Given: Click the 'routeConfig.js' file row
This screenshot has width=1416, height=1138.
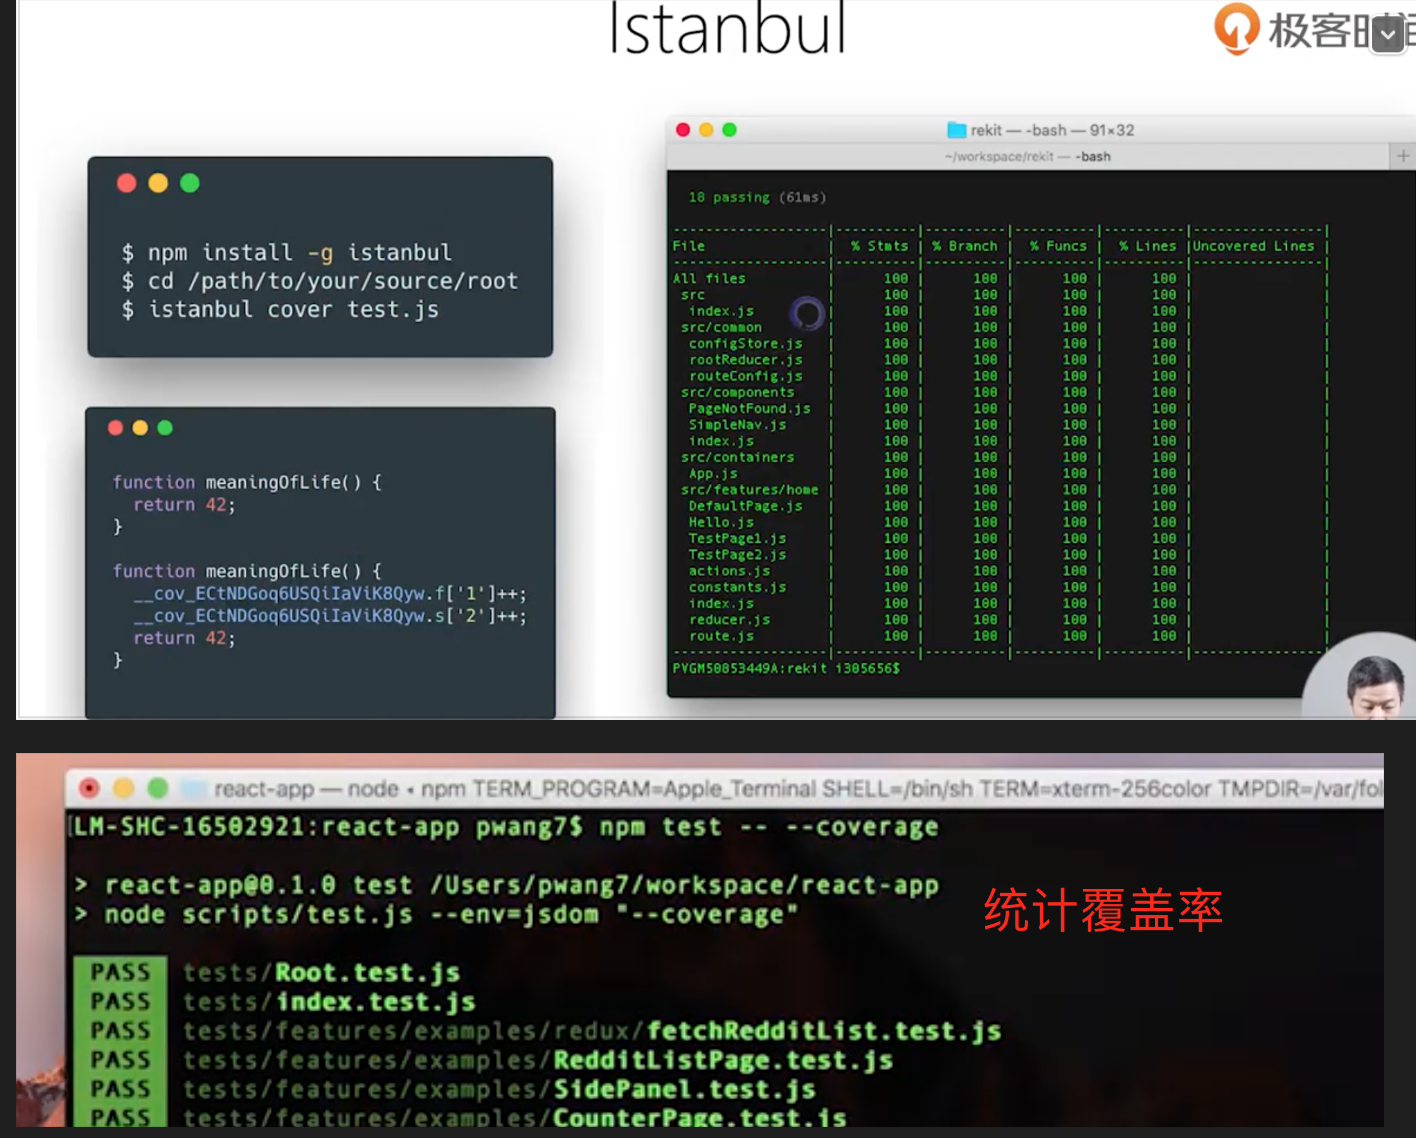Looking at the screenshot, I should coord(746,376).
